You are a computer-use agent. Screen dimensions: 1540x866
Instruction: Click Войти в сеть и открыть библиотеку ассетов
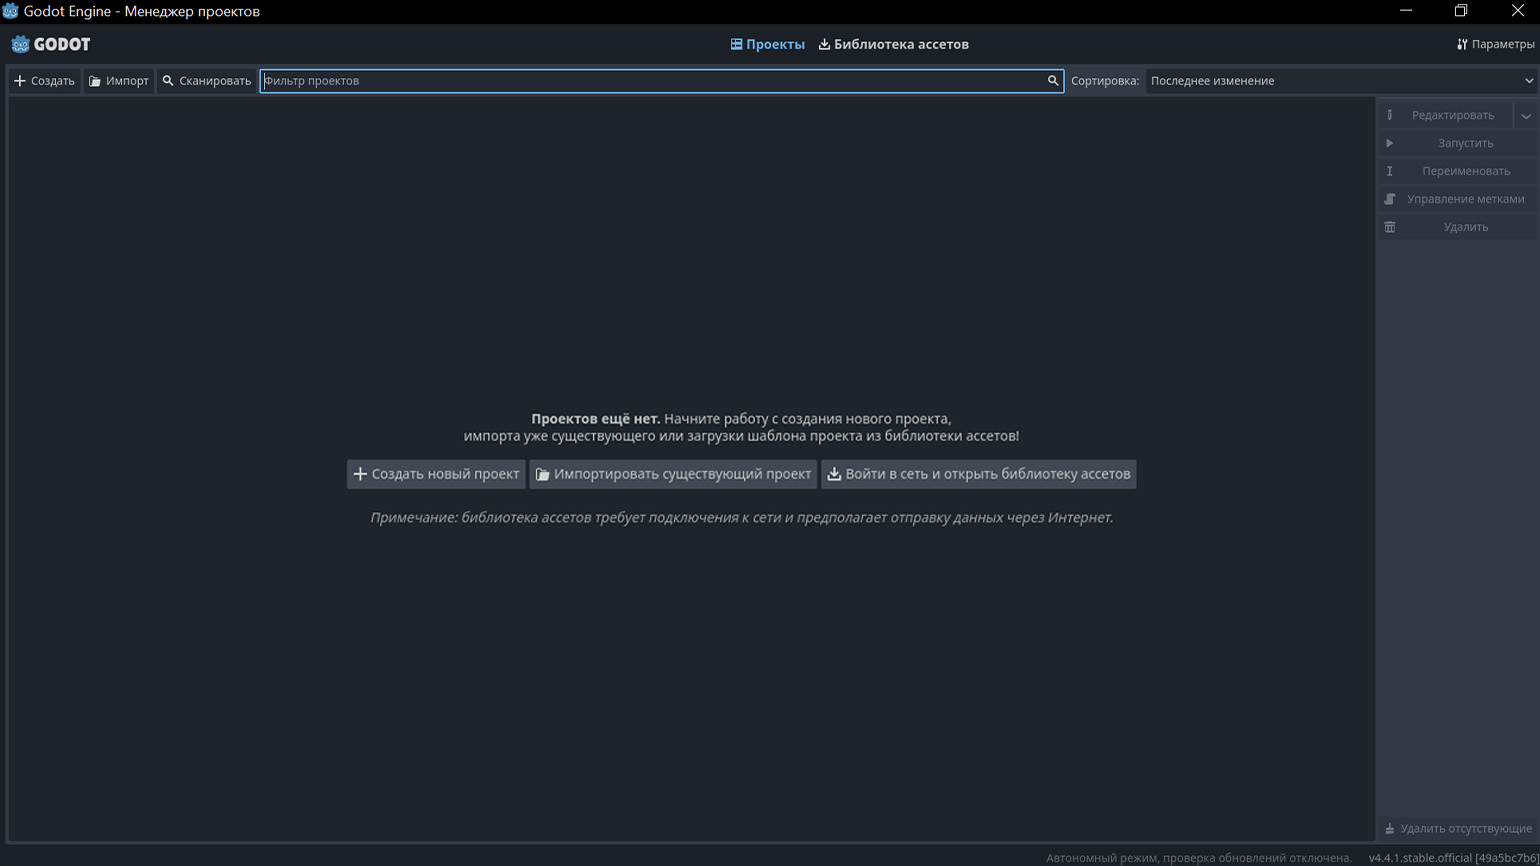(x=978, y=474)
